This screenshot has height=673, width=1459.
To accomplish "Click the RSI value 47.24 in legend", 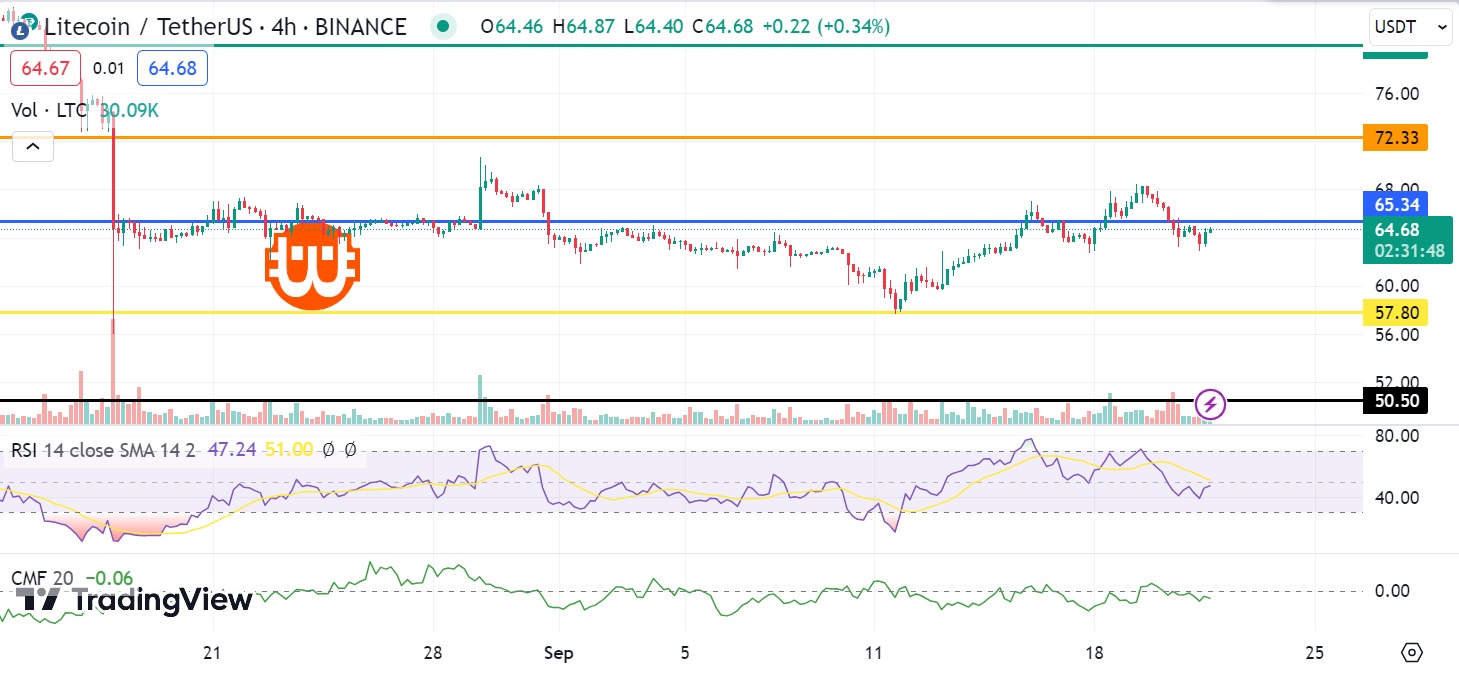I will pos(231,451).
